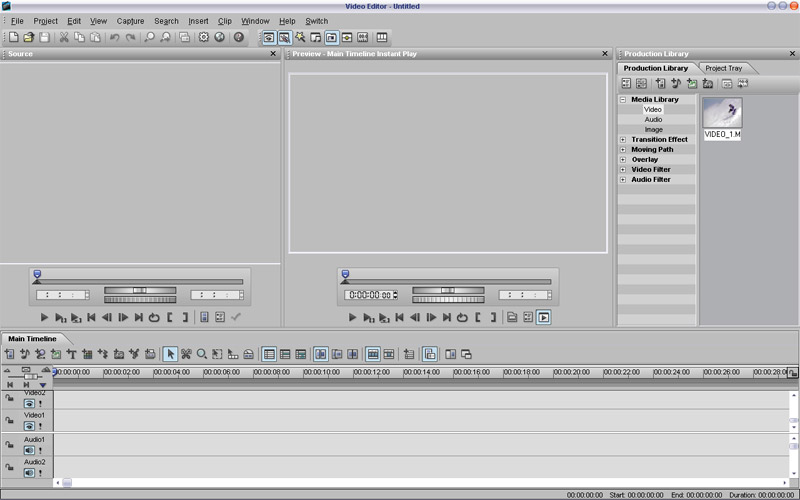Select the VIDEO_1 thumbnail in library

point(722,113)
